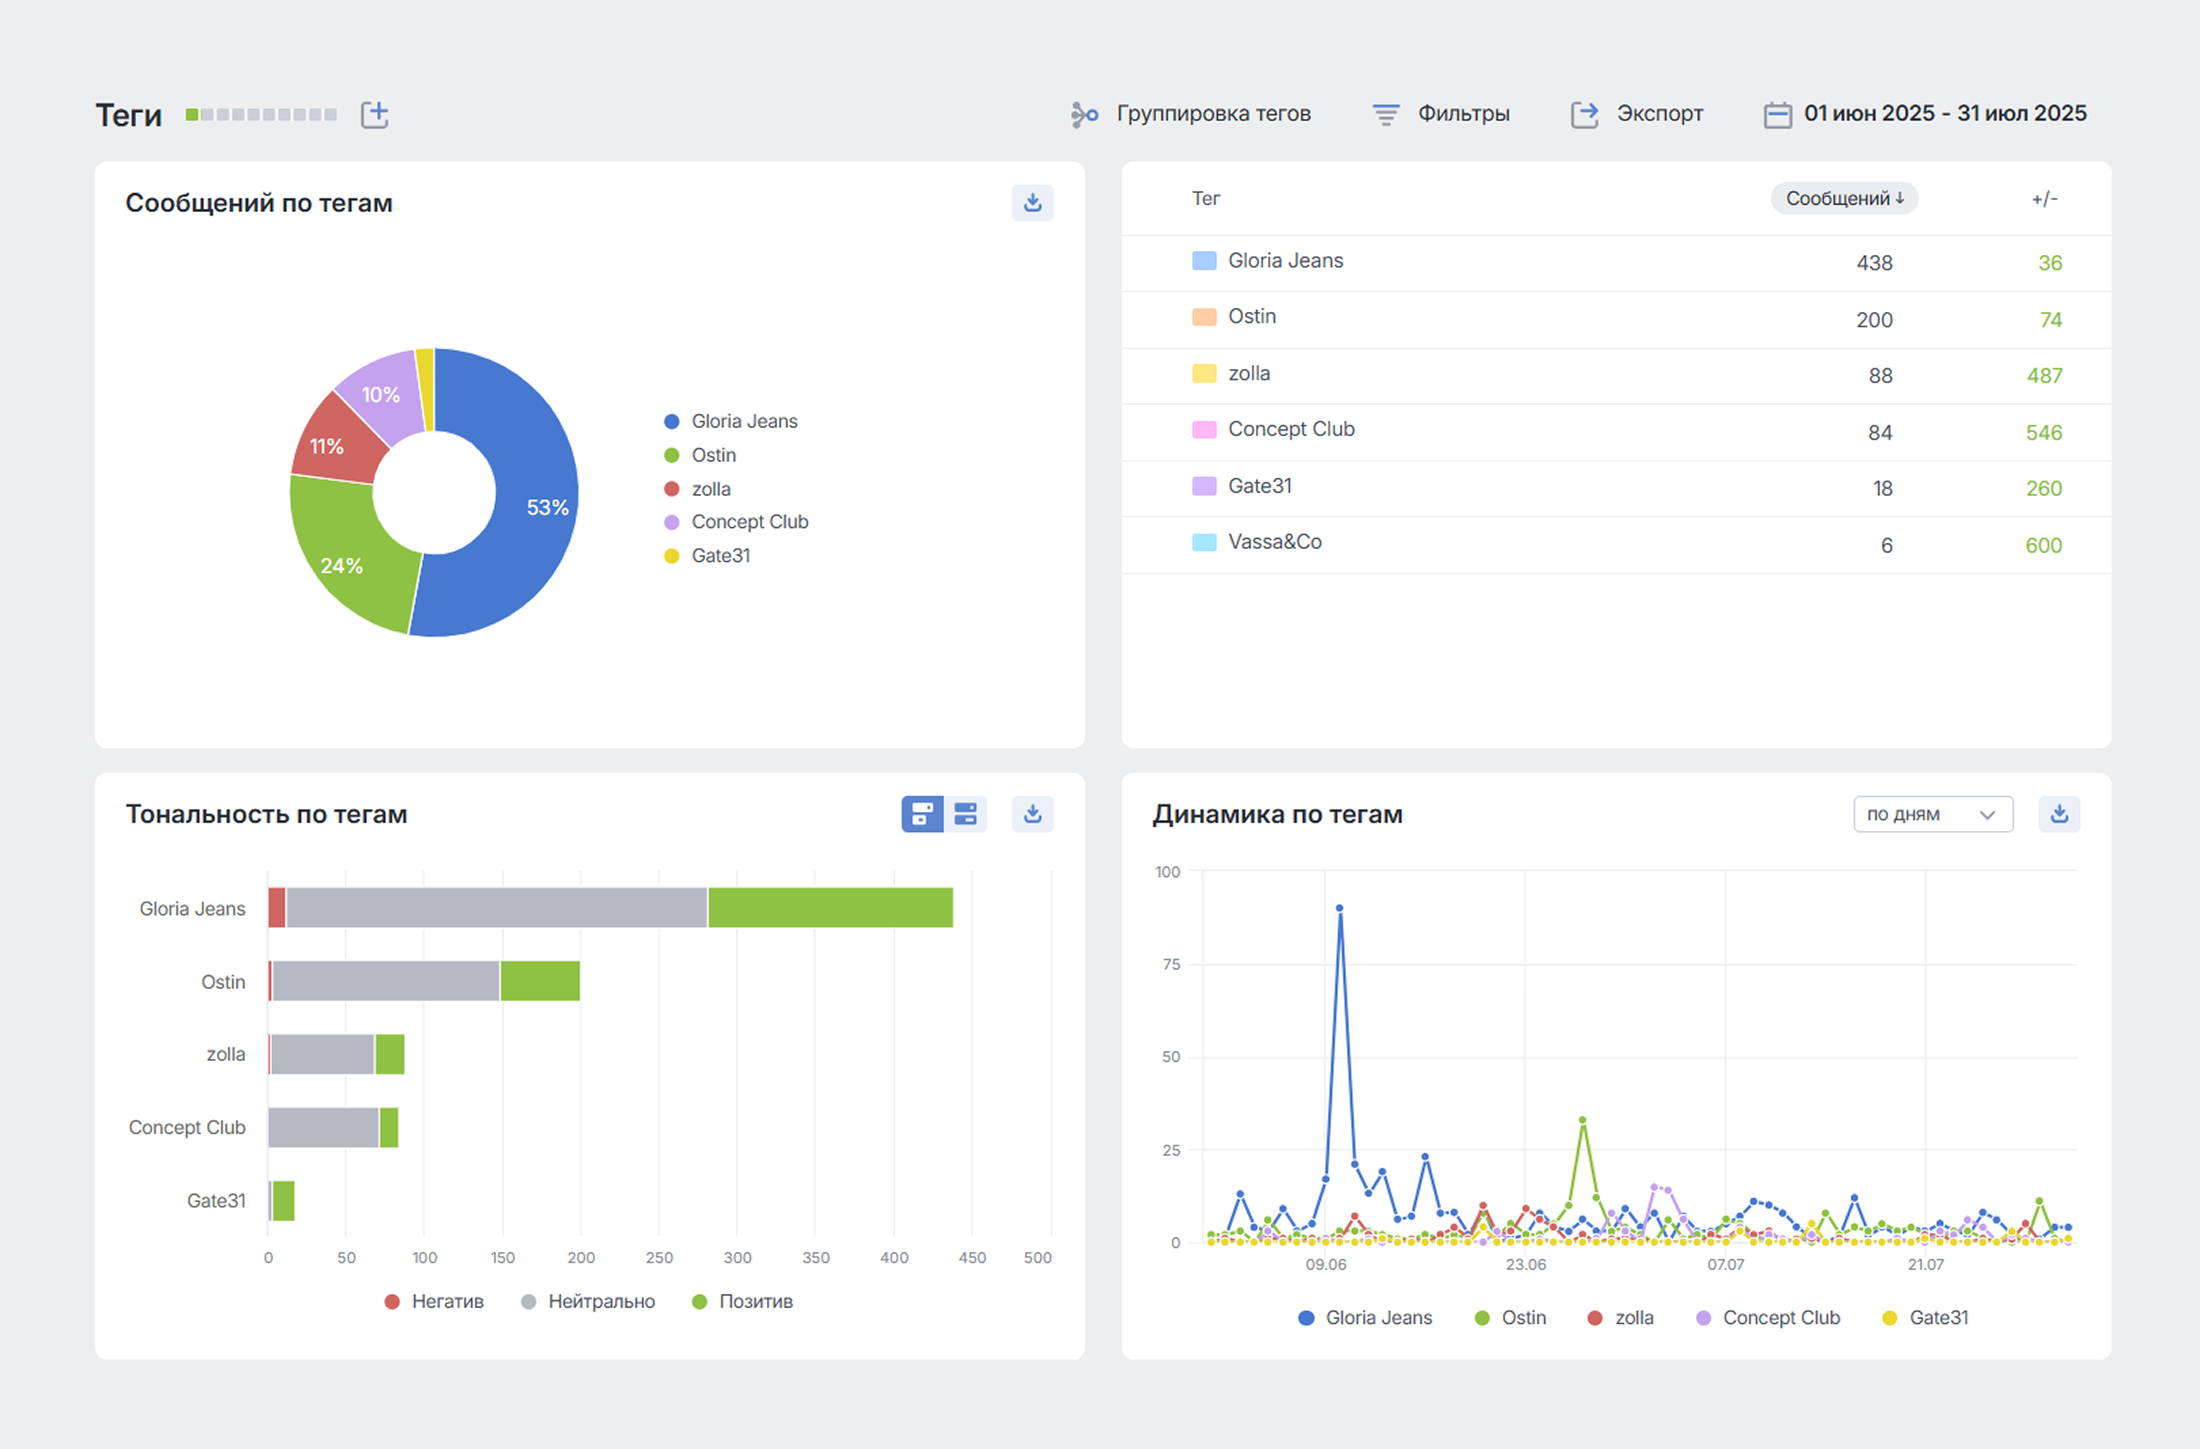Toggle zolla in donut chart legend
The image size is (2200, 1449).
[698, 489]
